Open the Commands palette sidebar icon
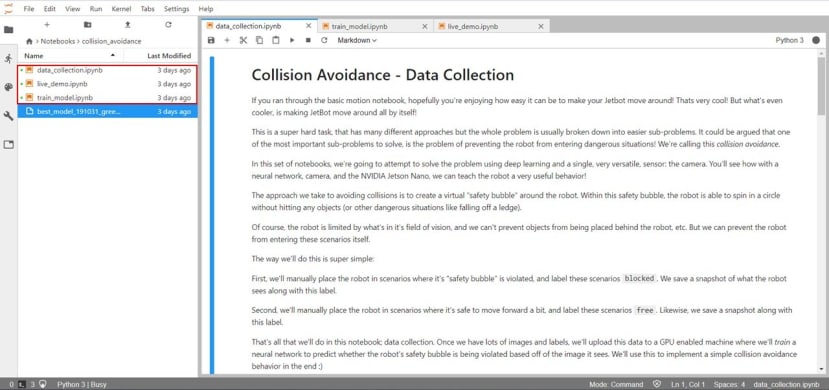Image resolution: width=829 pixels, height=390 pixels. [8, 87]
